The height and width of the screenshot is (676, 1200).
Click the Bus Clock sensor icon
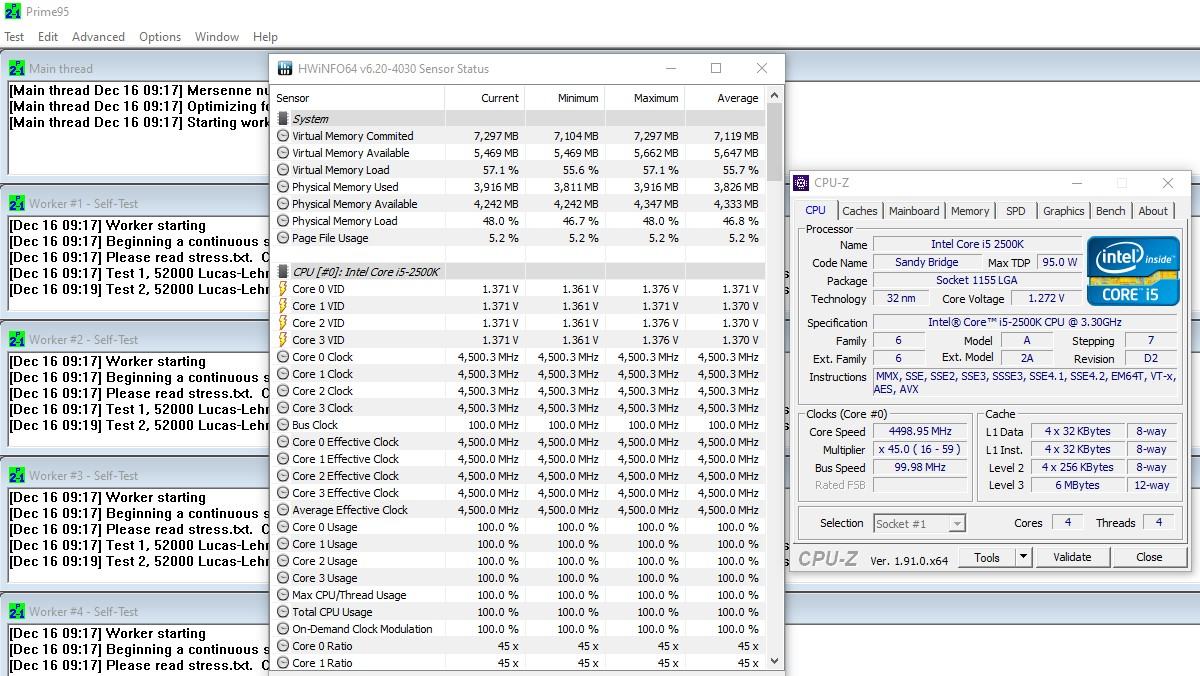(x=283, y=425)
